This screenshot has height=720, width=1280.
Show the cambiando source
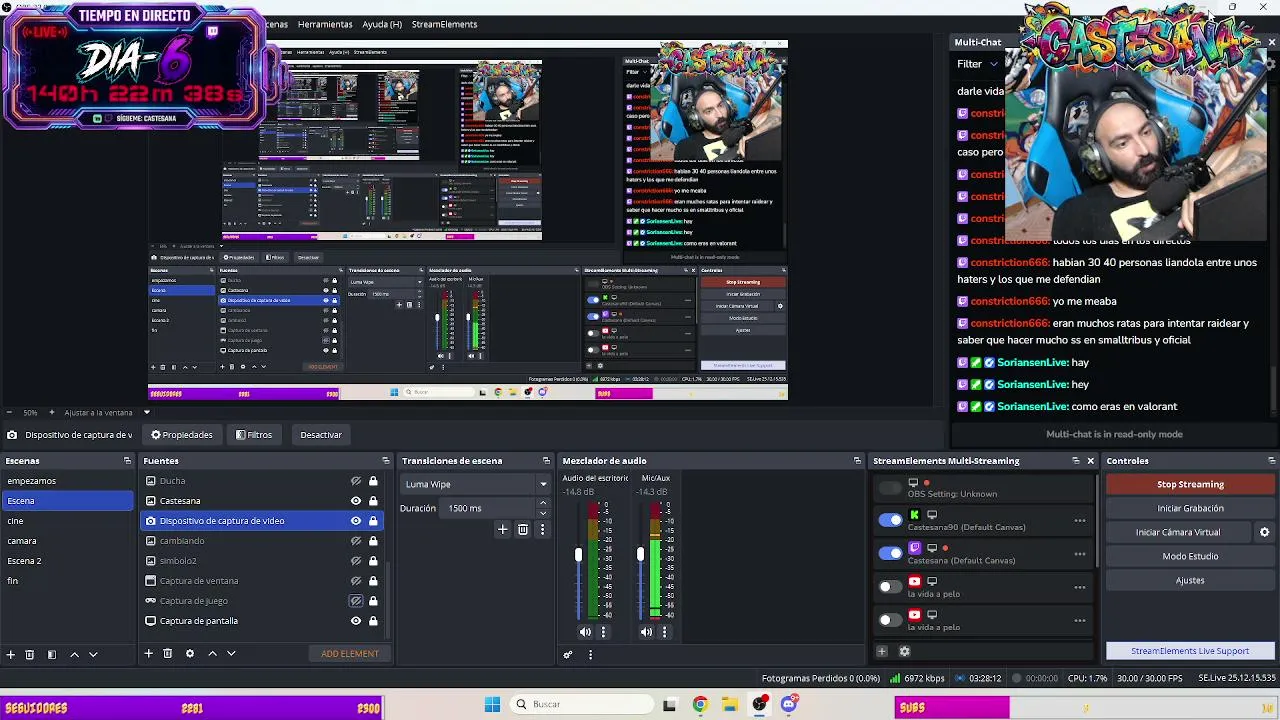(x=356, y=541)
